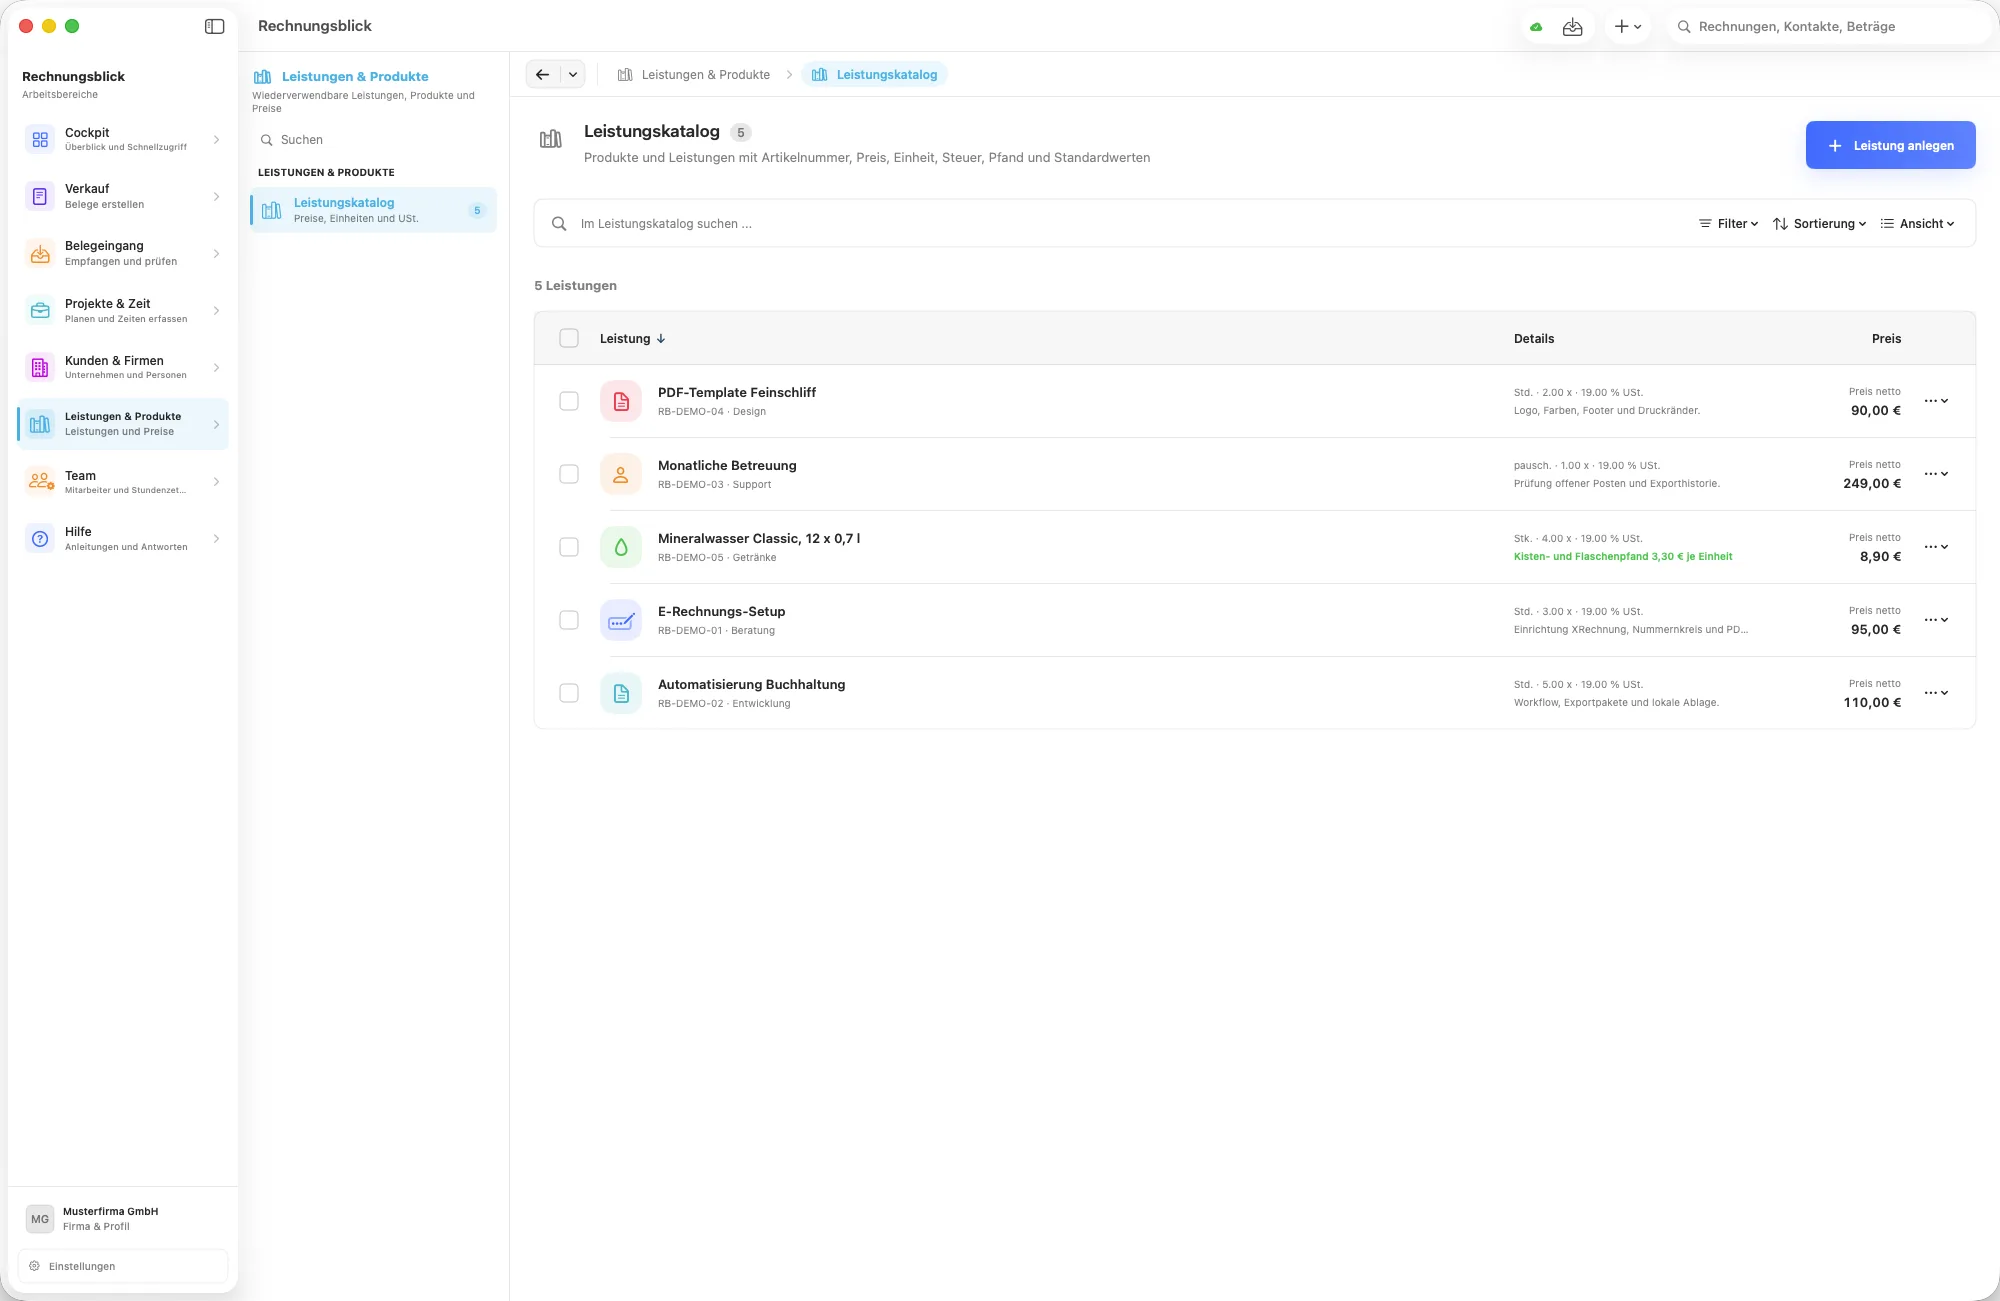Open the history dropdown next to back arrow

[x=573, y=75]
